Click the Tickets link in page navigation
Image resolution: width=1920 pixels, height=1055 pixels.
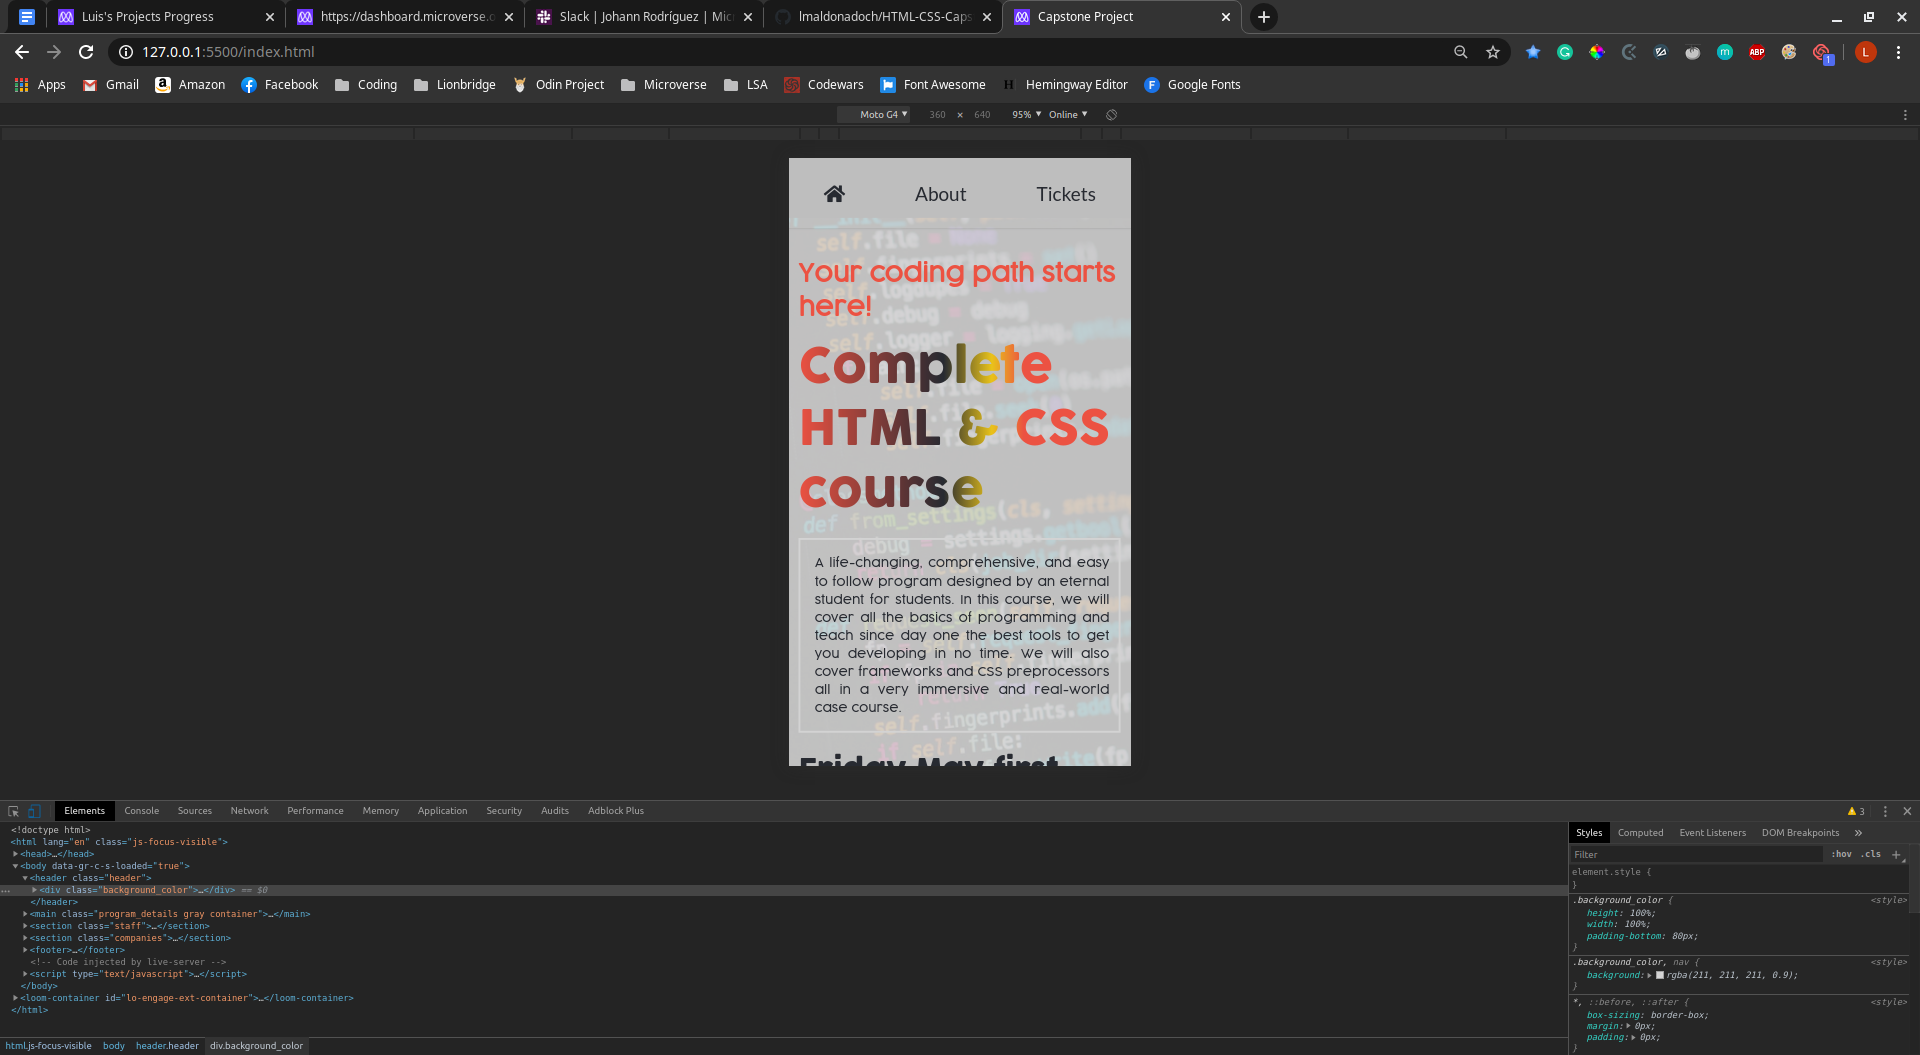[x=1066, y=194]
